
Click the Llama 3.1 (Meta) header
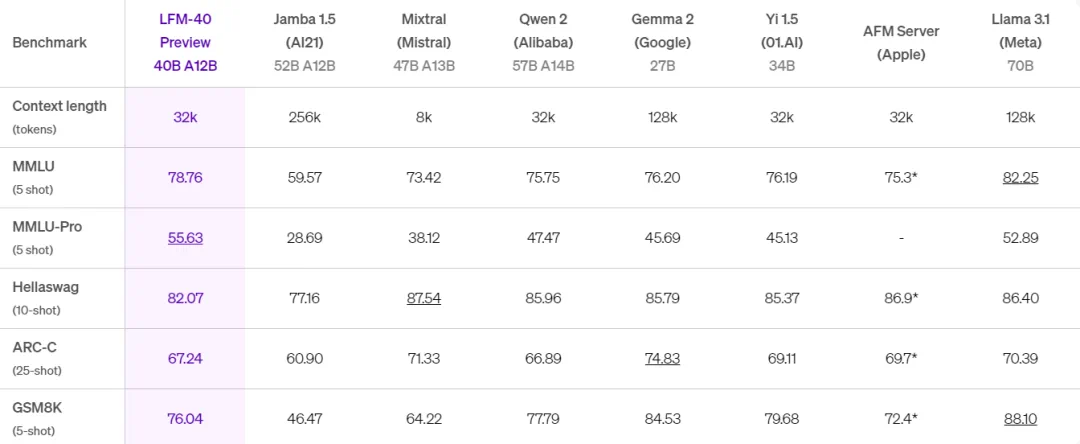(1020, 42)
